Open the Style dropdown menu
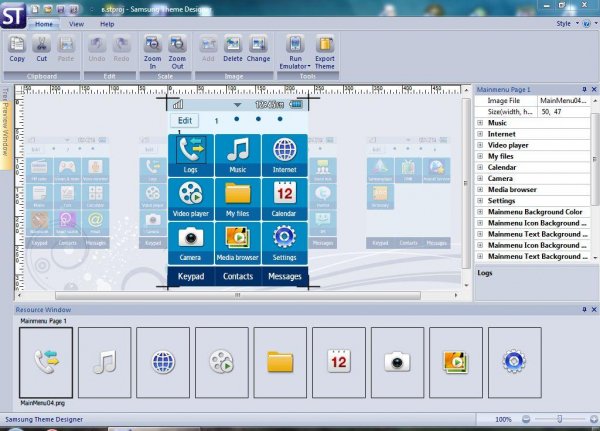This screenshot has height=431, width=600. pyautogui.click(x=568, y=24)
